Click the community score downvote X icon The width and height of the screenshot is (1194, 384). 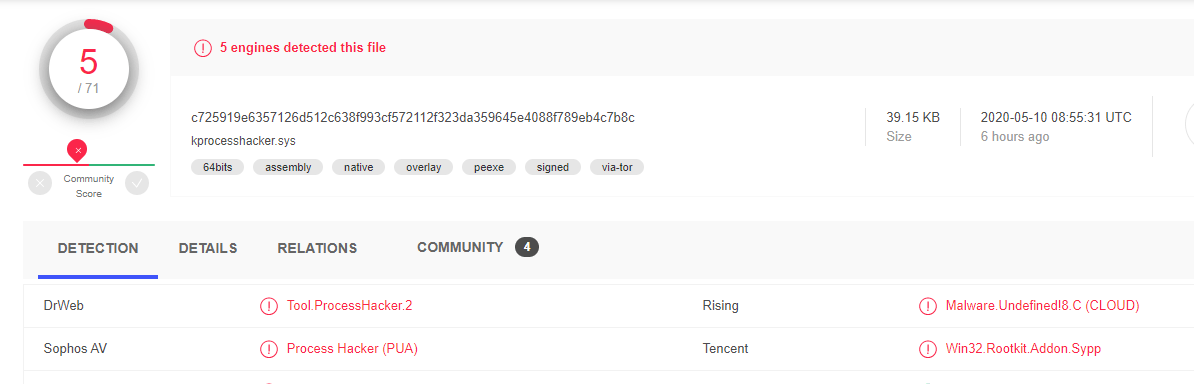40,183
